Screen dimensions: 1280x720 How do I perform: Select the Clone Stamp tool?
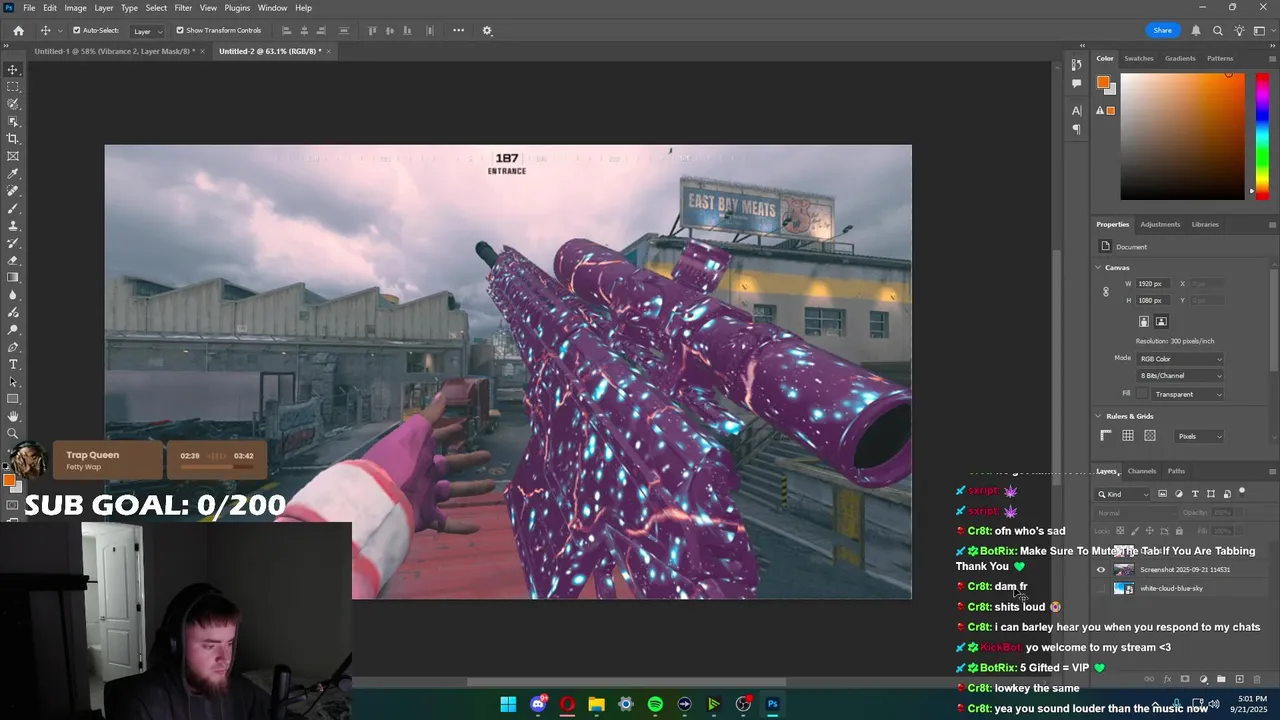(13, 226)
